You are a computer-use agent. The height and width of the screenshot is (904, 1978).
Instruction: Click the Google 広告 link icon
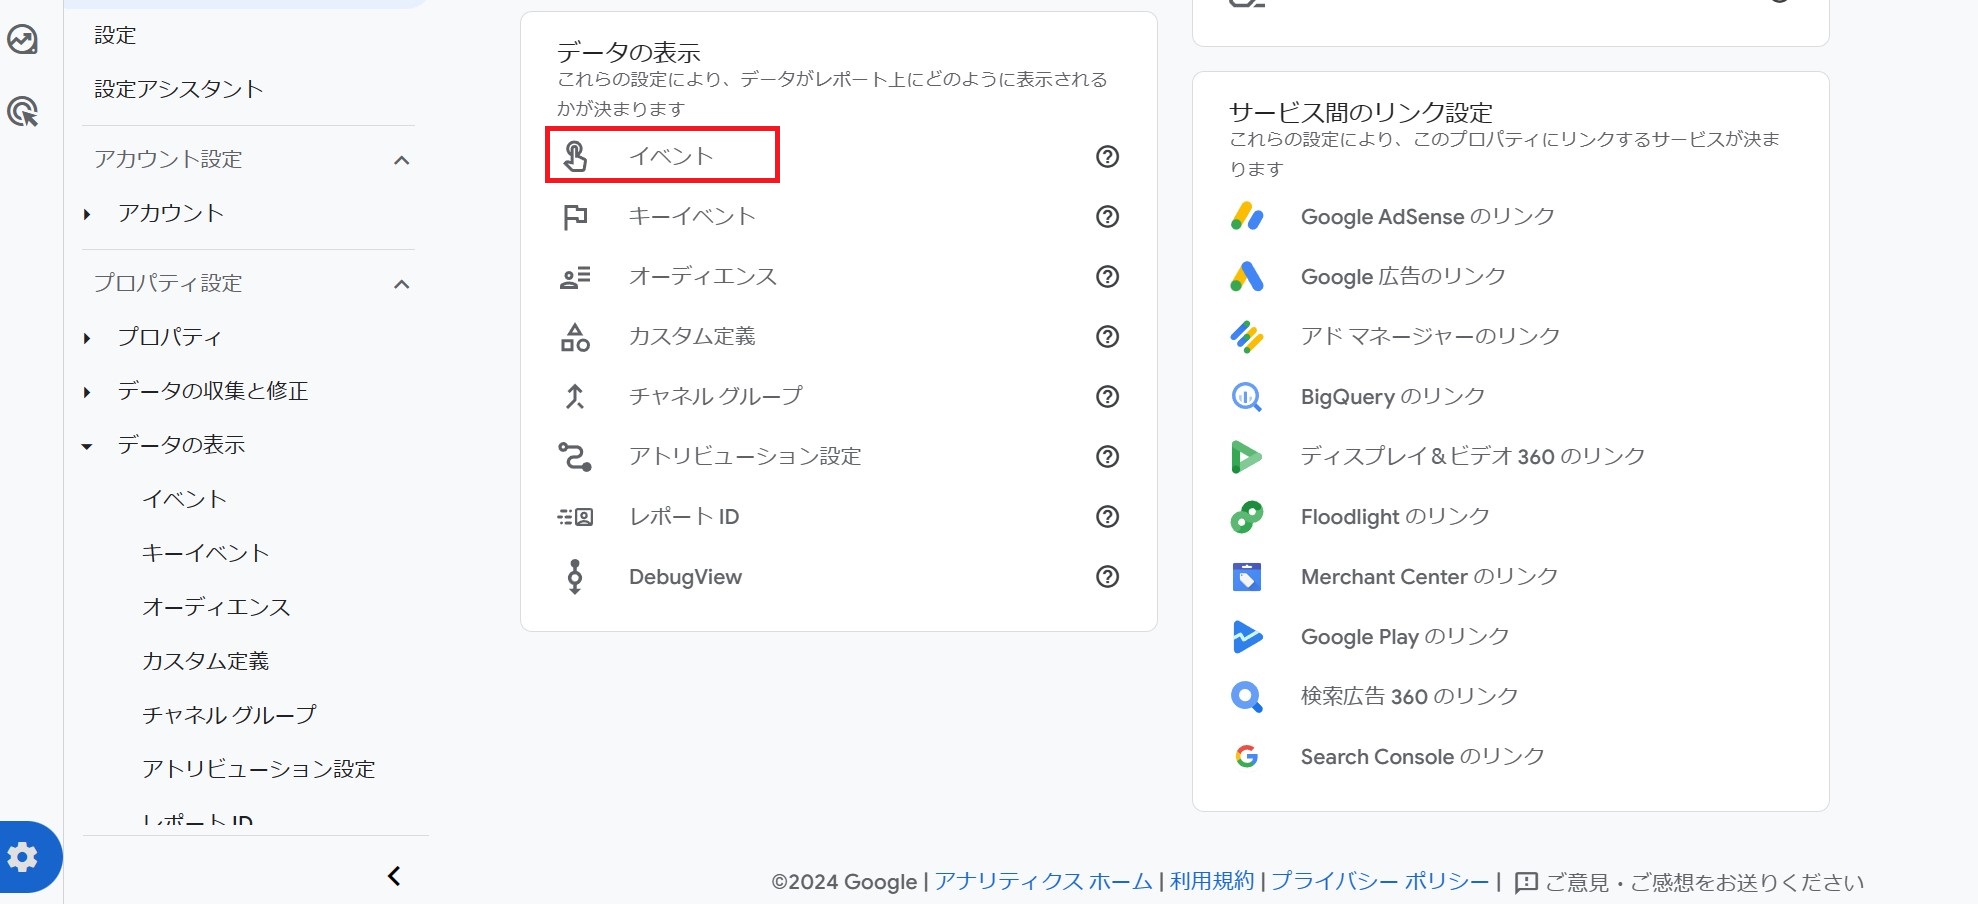coord(1247,276)
